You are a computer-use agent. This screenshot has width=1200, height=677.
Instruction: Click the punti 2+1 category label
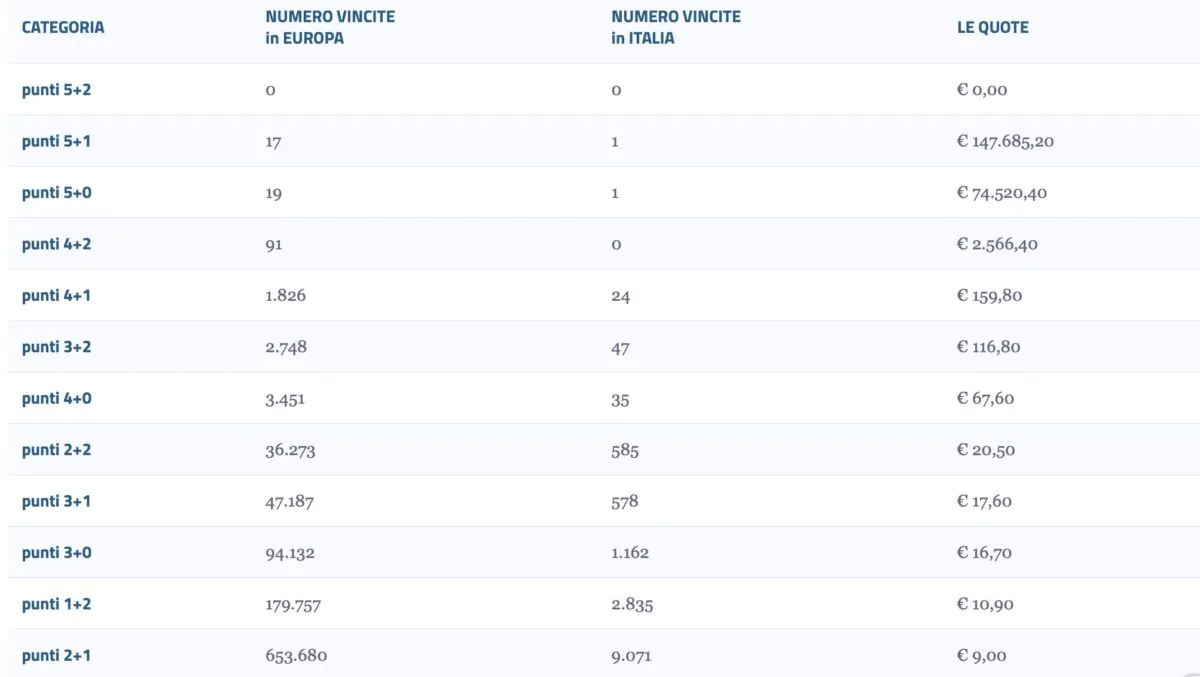pyautogui.click(x=56, y=655)
